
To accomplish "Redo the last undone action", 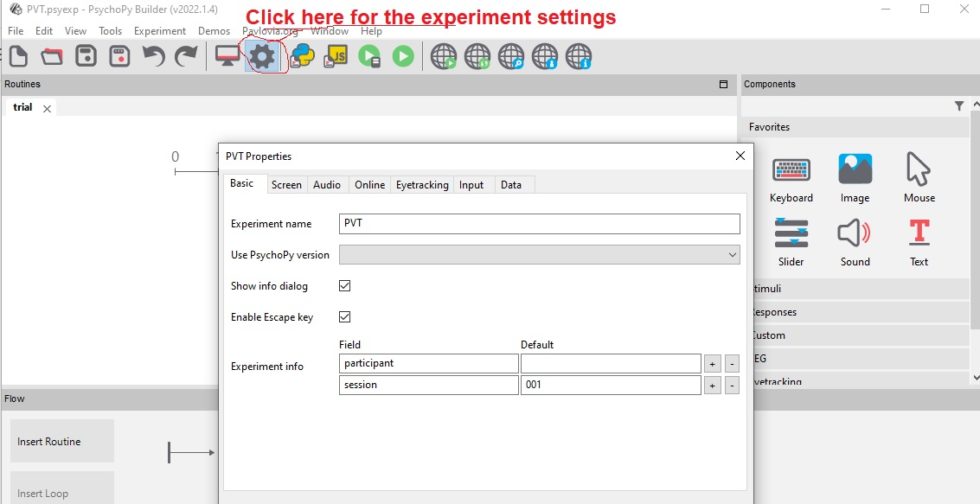I will [186, 56].
